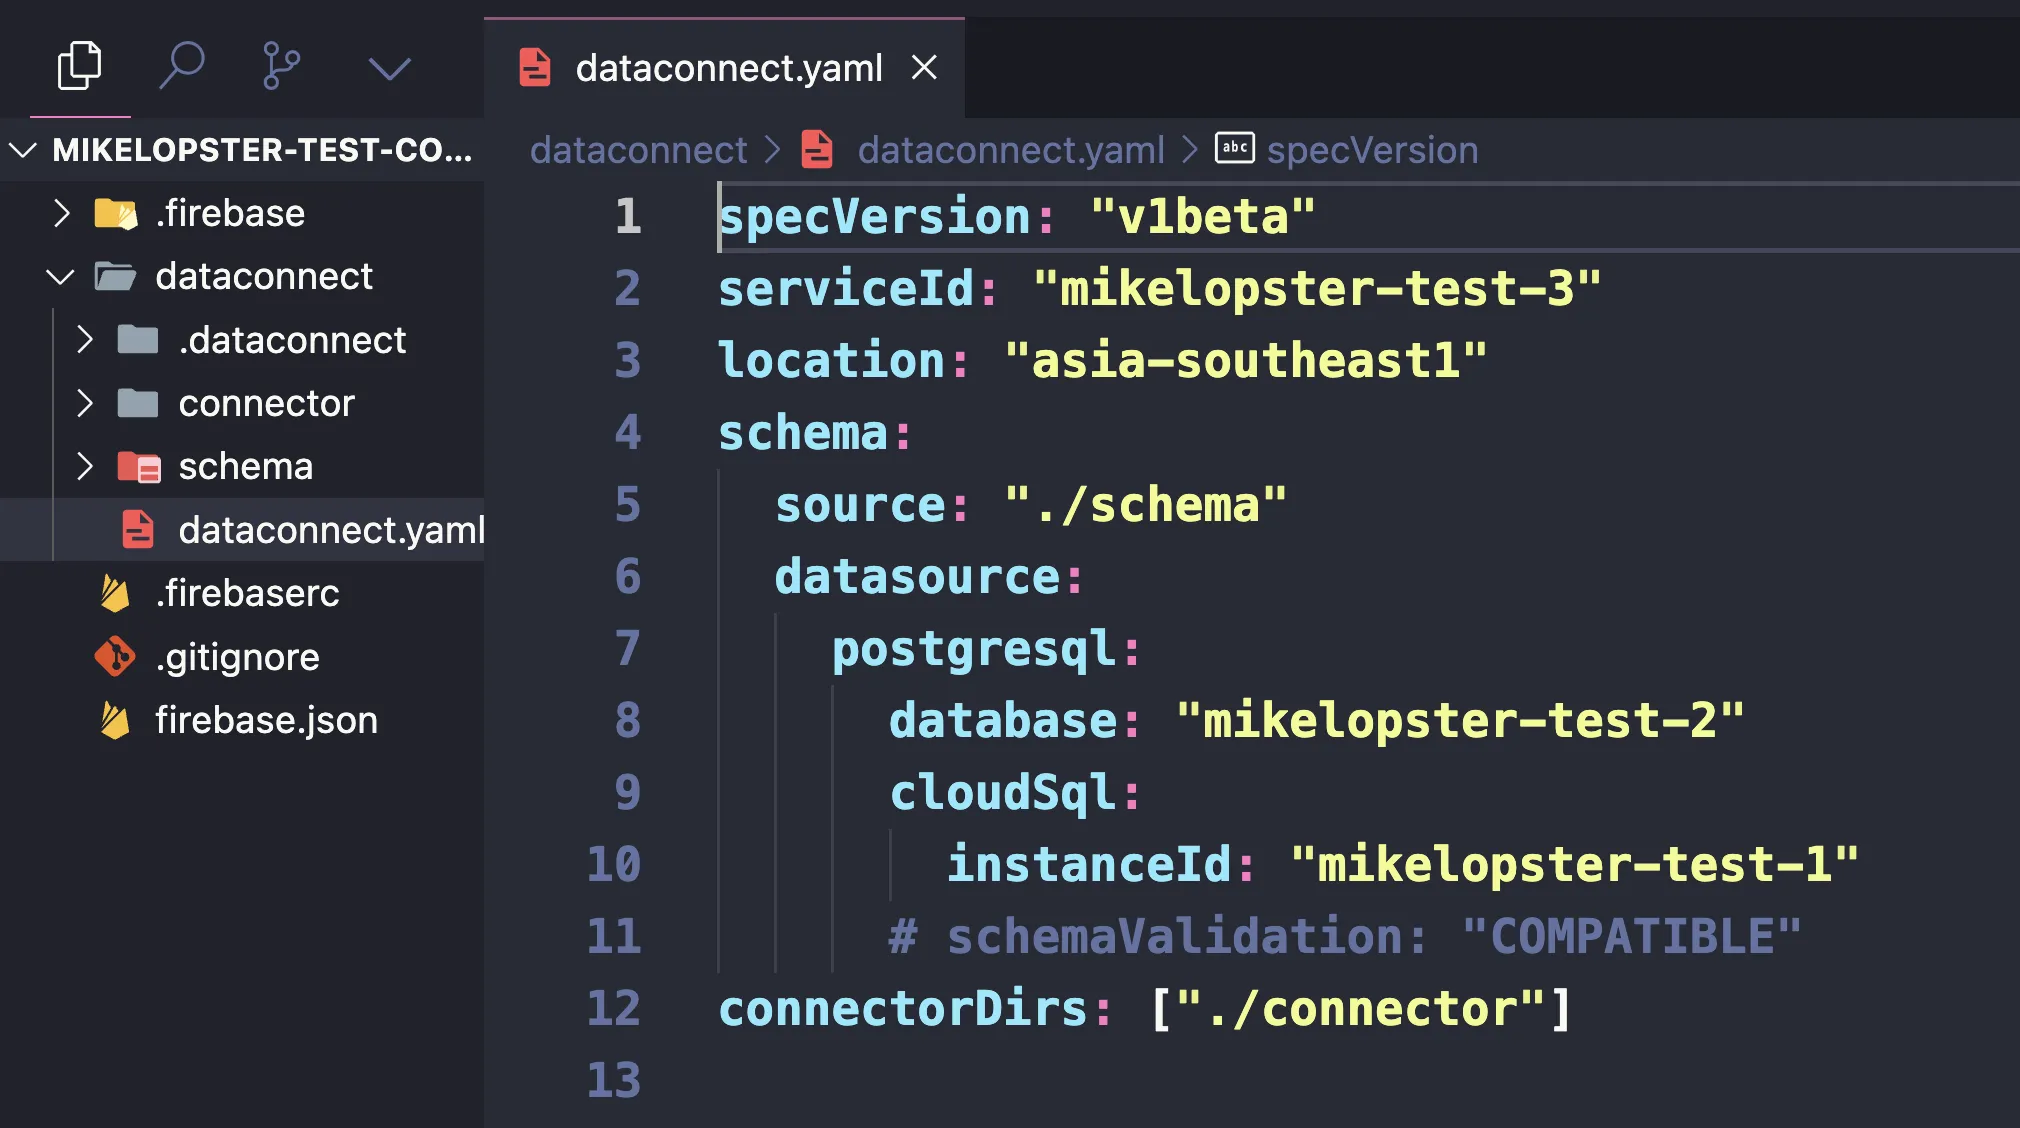Select the schema folder name
This screenshot has width=2020, height=1128.
click(x=245, y=466)
